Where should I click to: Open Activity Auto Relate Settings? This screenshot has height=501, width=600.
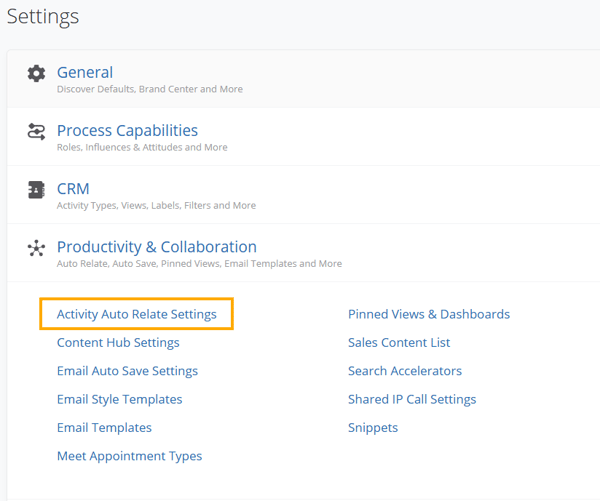coord(137,314)
